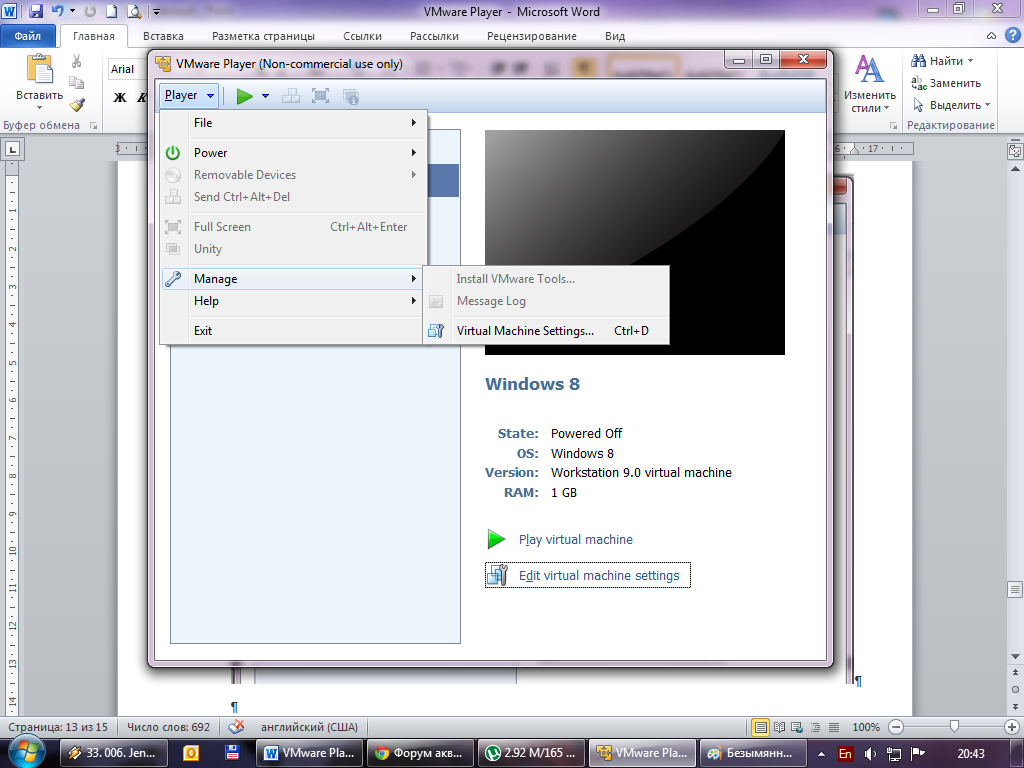Select the print layout view icon
Image resolution: width=1024 pixels, height=768 pixels.
tap(760, 727)
